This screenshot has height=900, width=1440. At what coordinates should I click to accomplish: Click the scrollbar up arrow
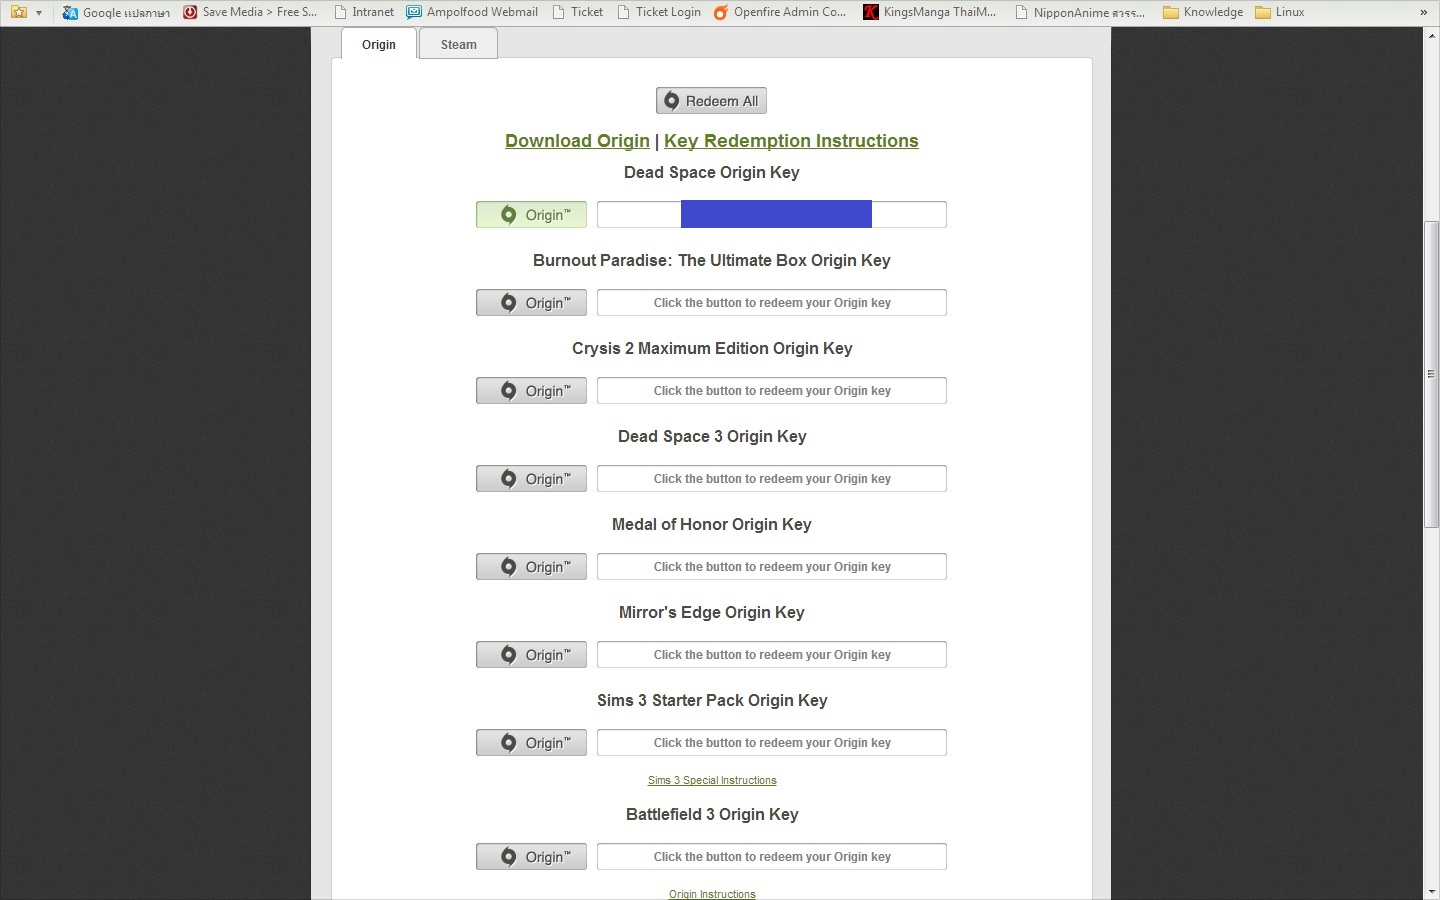1431,35
